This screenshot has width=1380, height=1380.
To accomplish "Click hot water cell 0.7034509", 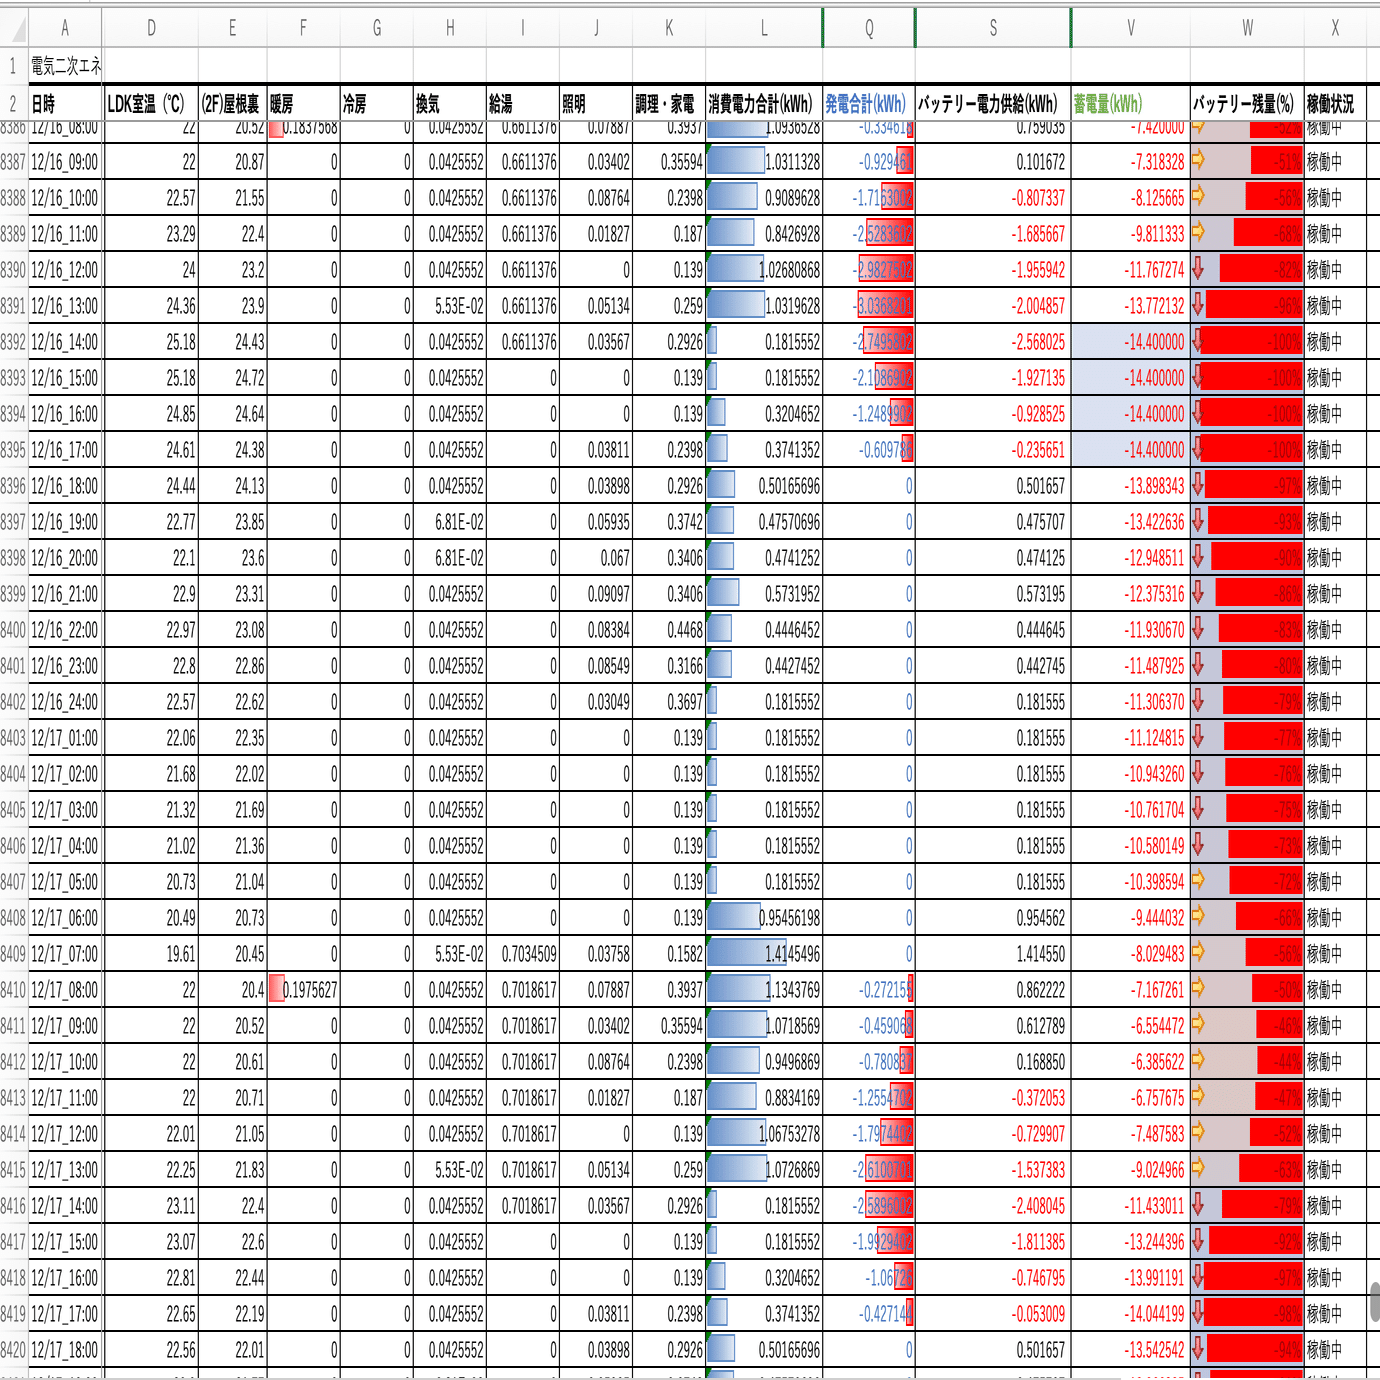I will tap(523, 954).
